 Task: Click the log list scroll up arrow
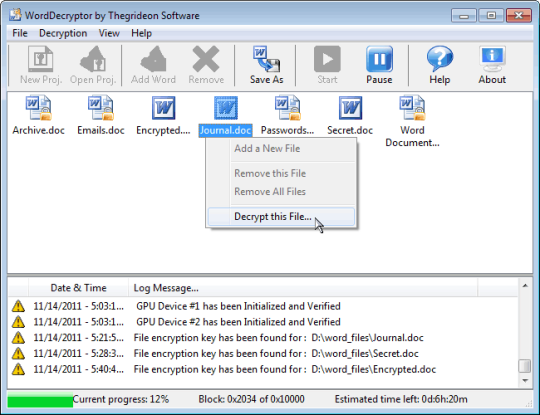[525, 286]
